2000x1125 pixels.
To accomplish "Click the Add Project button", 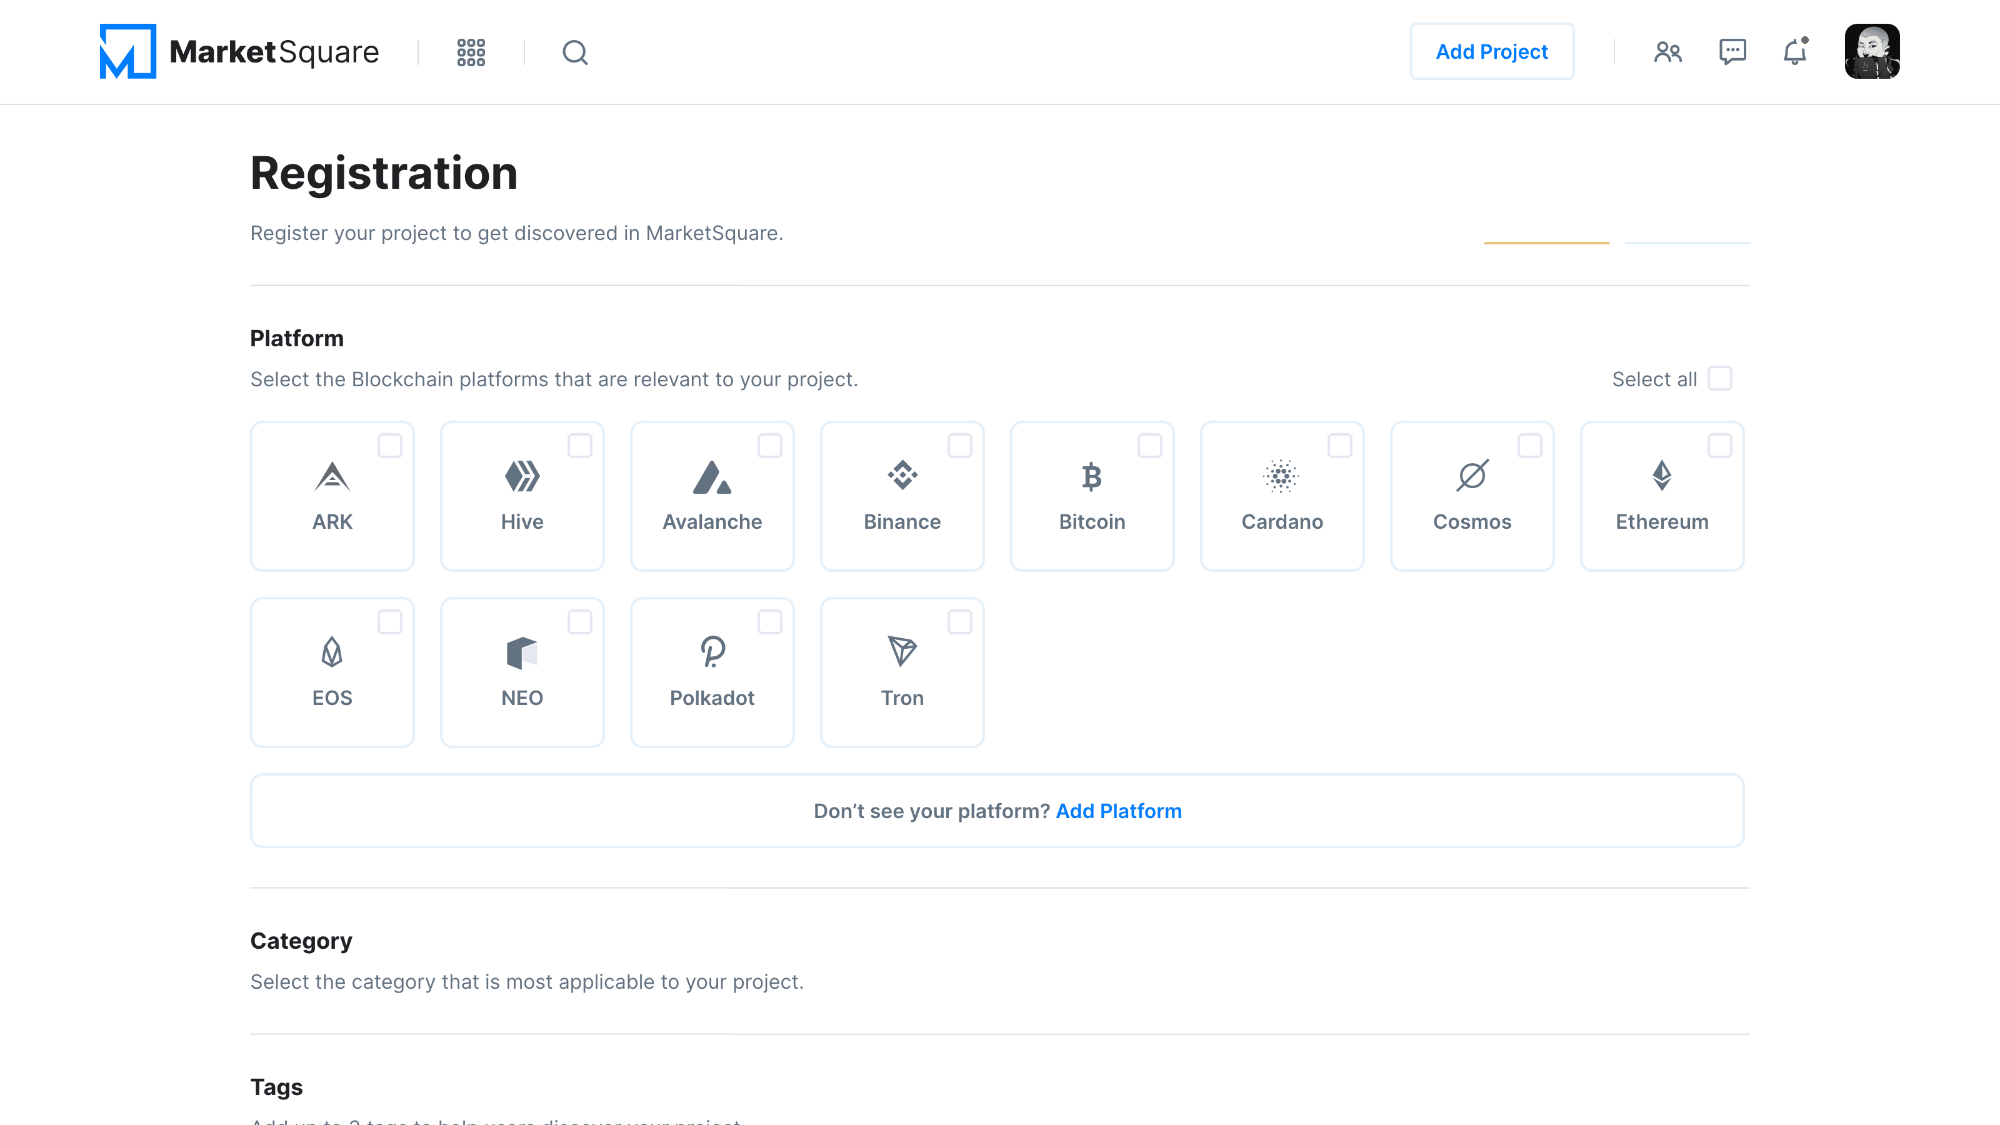I will pyautogui.click(x=1492, y=51).
